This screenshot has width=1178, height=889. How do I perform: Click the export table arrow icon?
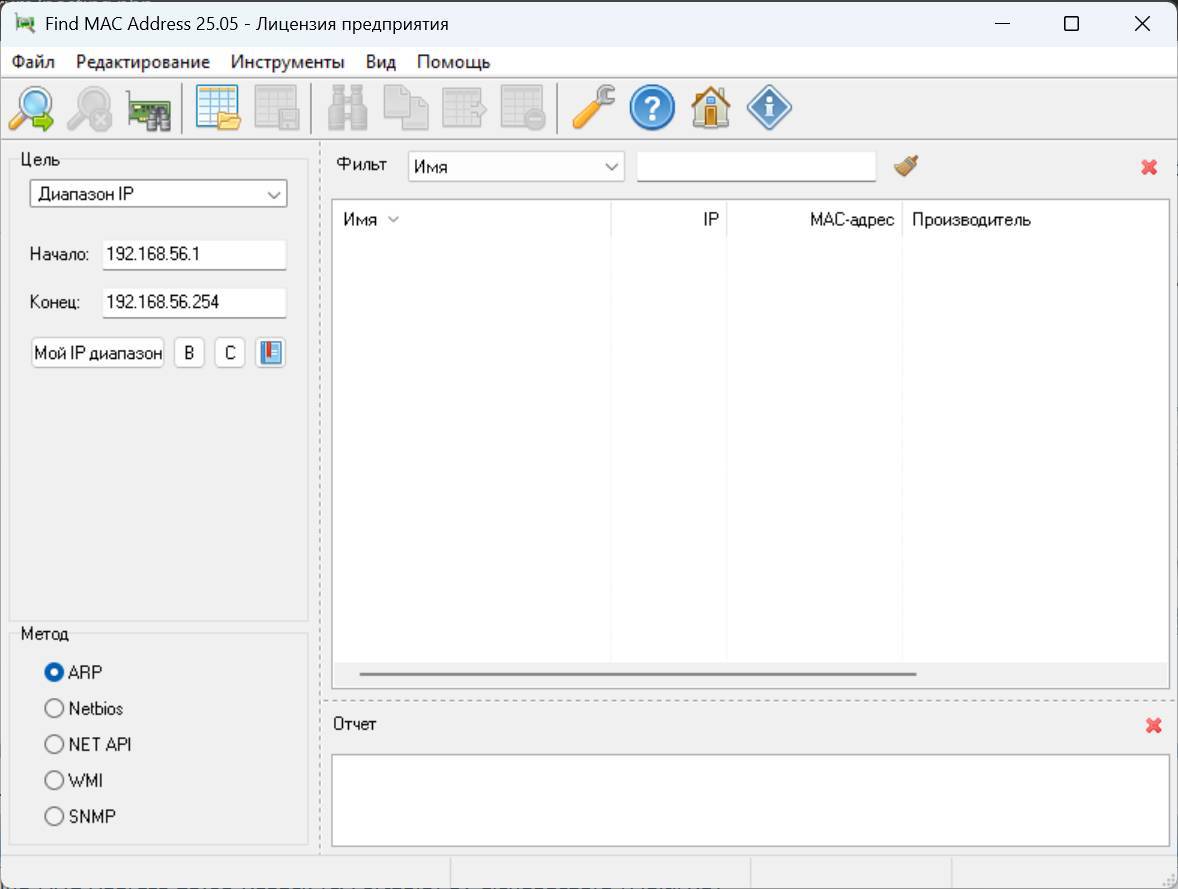464,108
